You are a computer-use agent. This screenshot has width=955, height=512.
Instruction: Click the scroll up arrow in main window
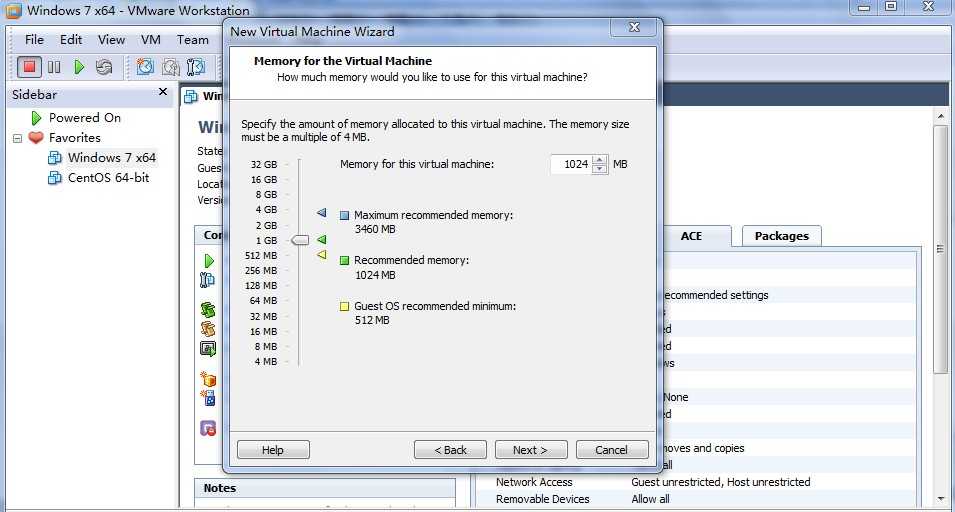coord(940,116)
